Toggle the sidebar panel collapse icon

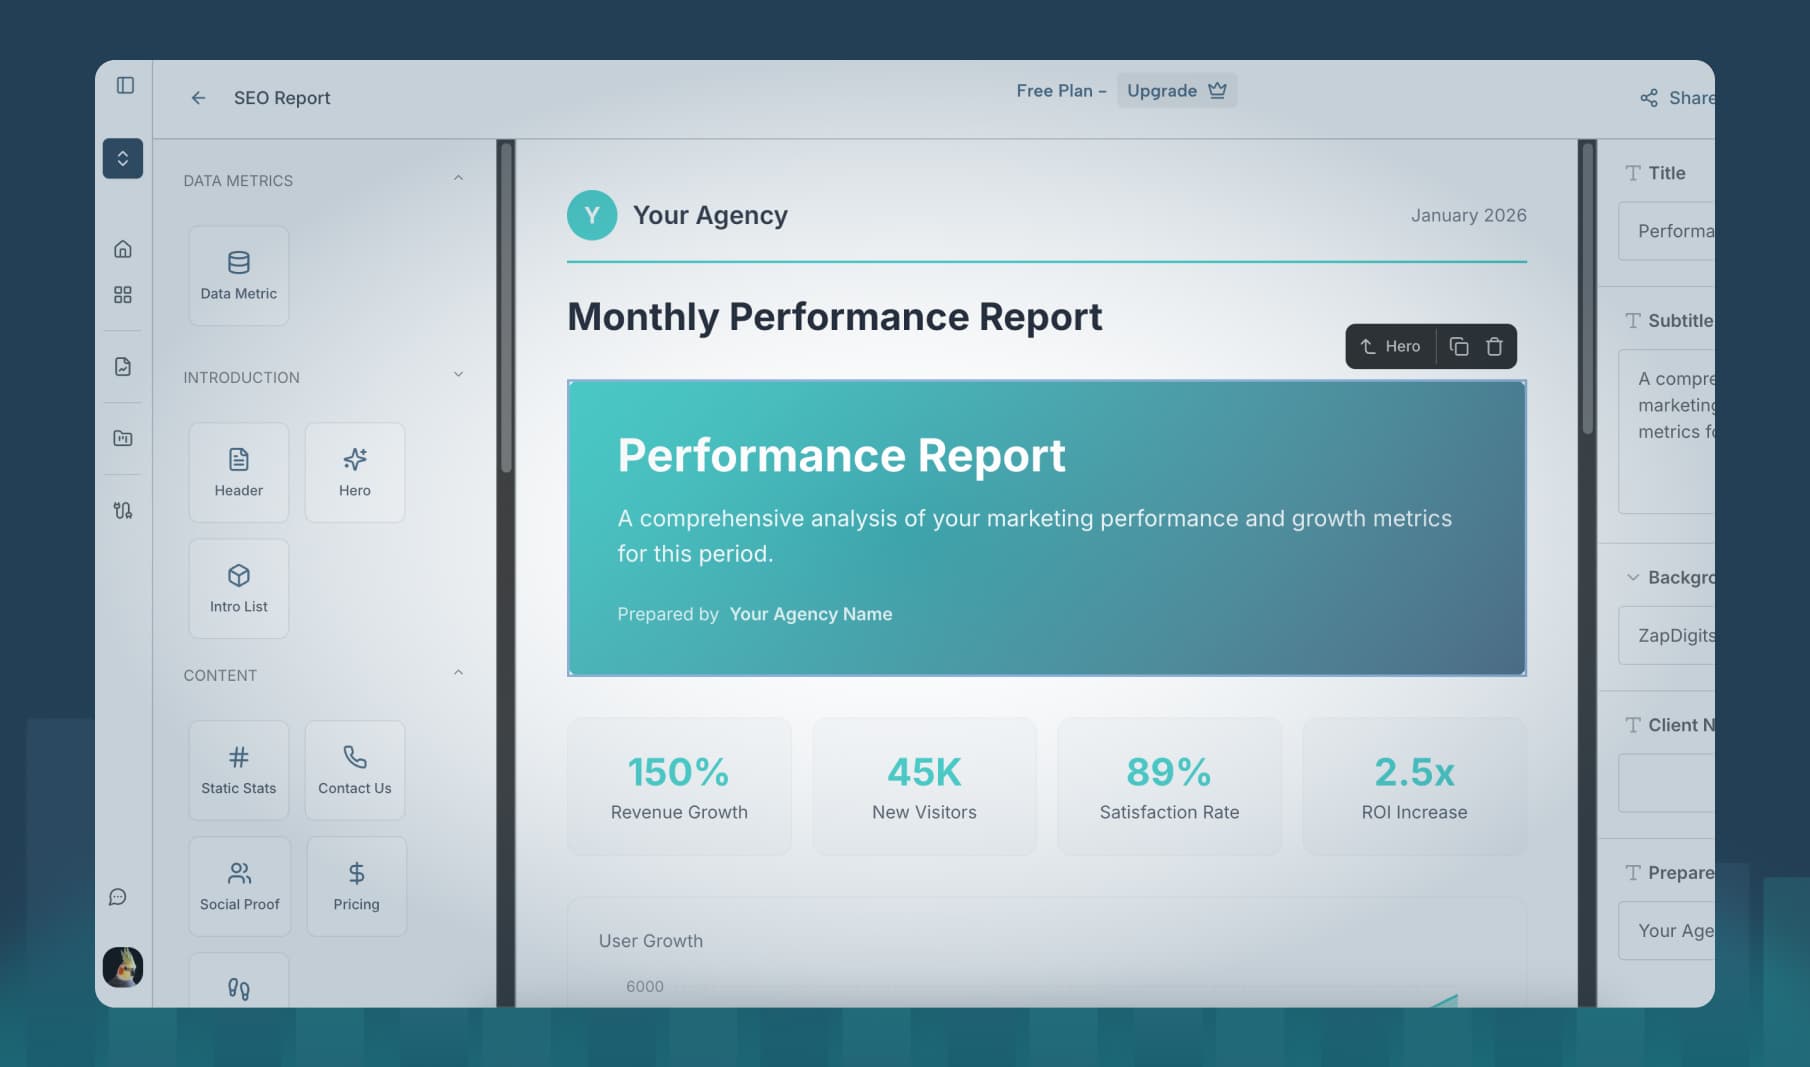(125, 85)
